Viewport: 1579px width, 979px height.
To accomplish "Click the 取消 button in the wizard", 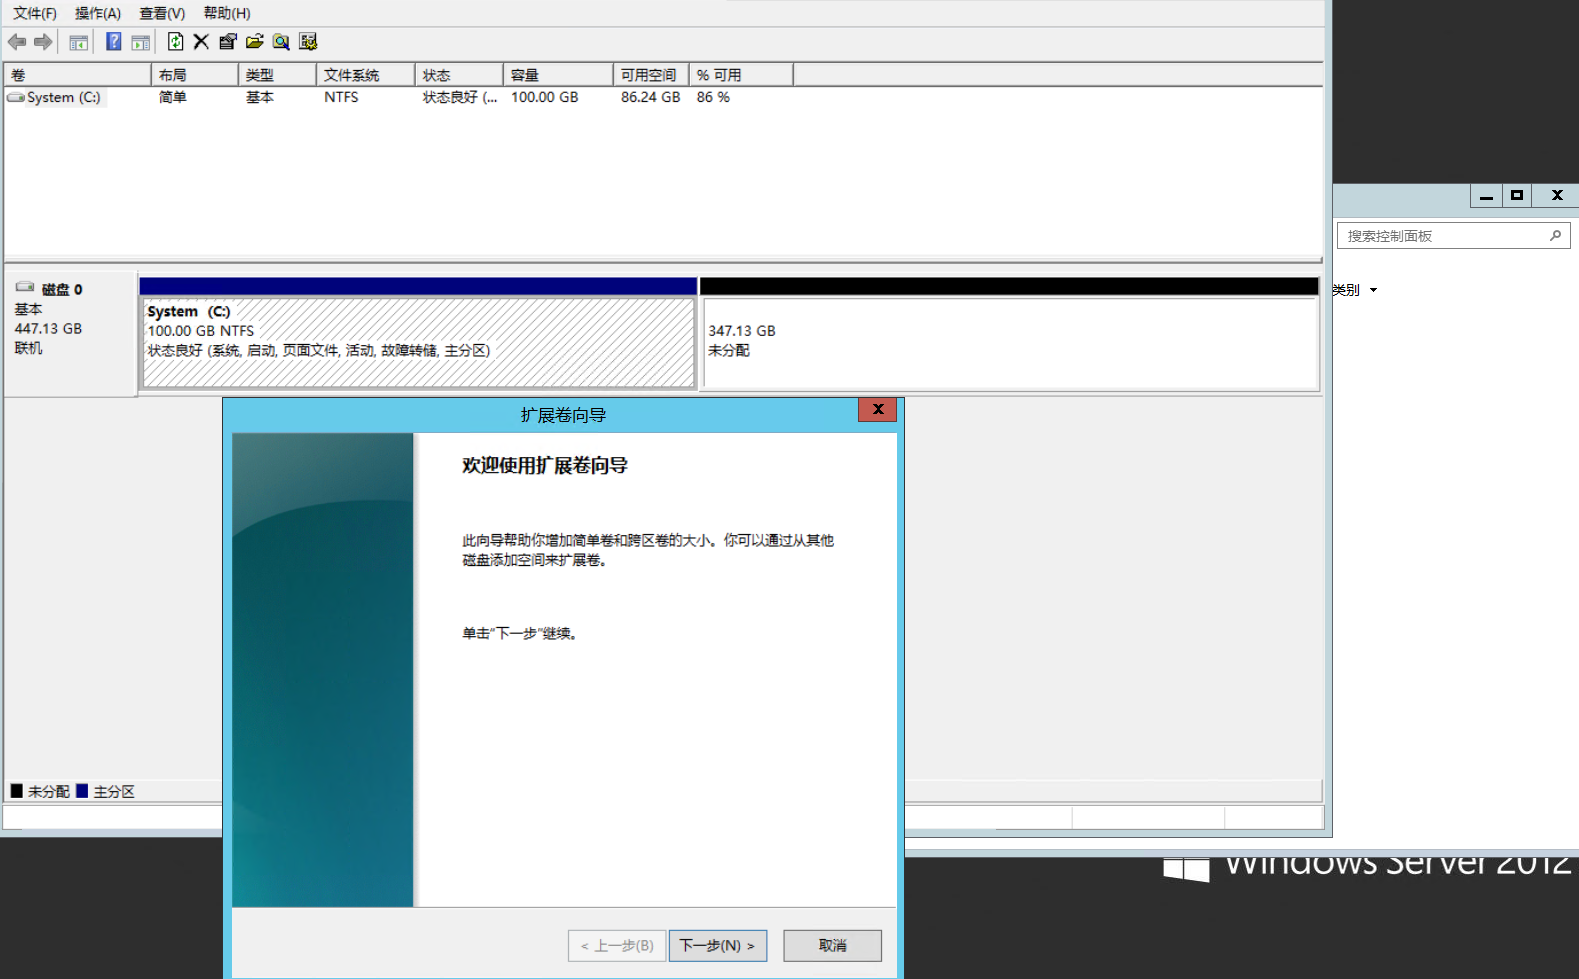I will click(x=832, y=945).
